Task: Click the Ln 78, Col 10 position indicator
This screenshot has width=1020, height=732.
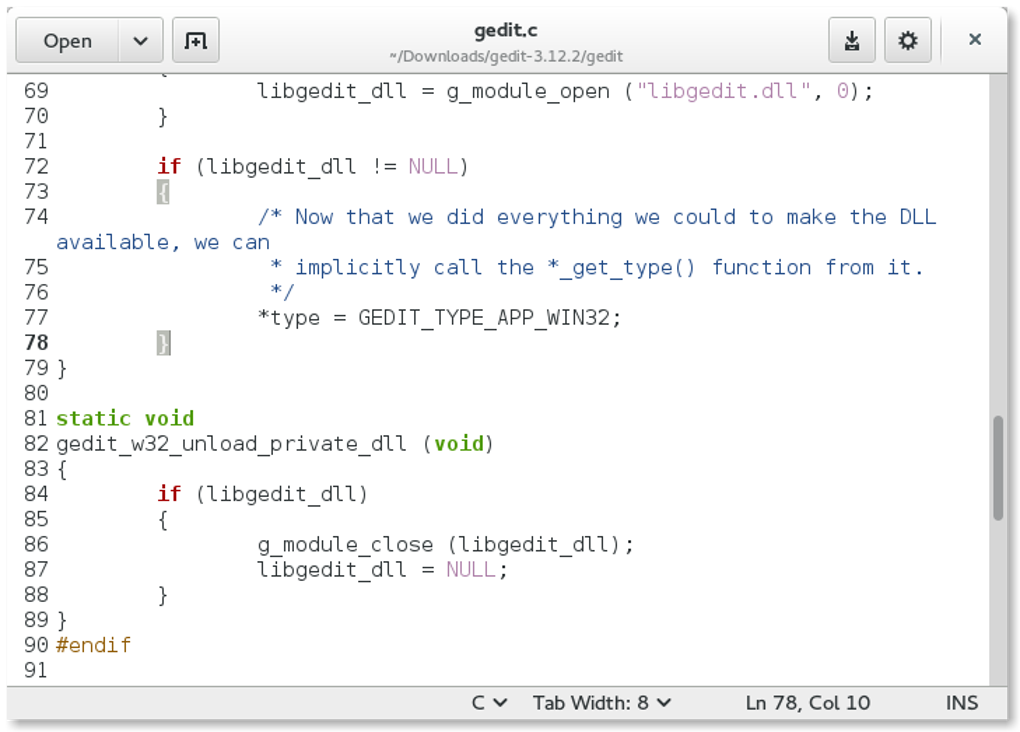Action: pyautogui.click(x=806, y=703)
